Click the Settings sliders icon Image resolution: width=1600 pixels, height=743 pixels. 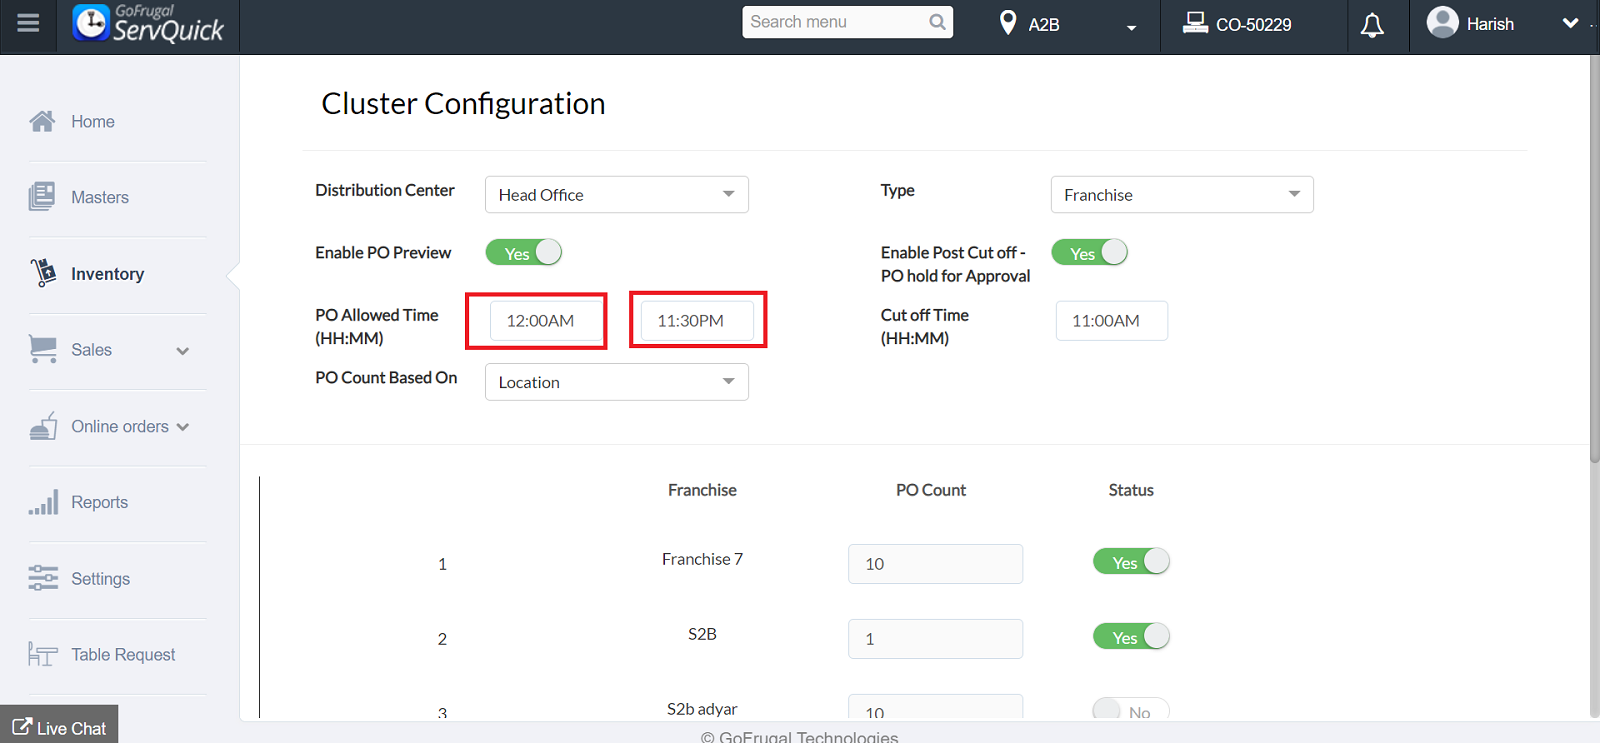click(x=43, y=578)
